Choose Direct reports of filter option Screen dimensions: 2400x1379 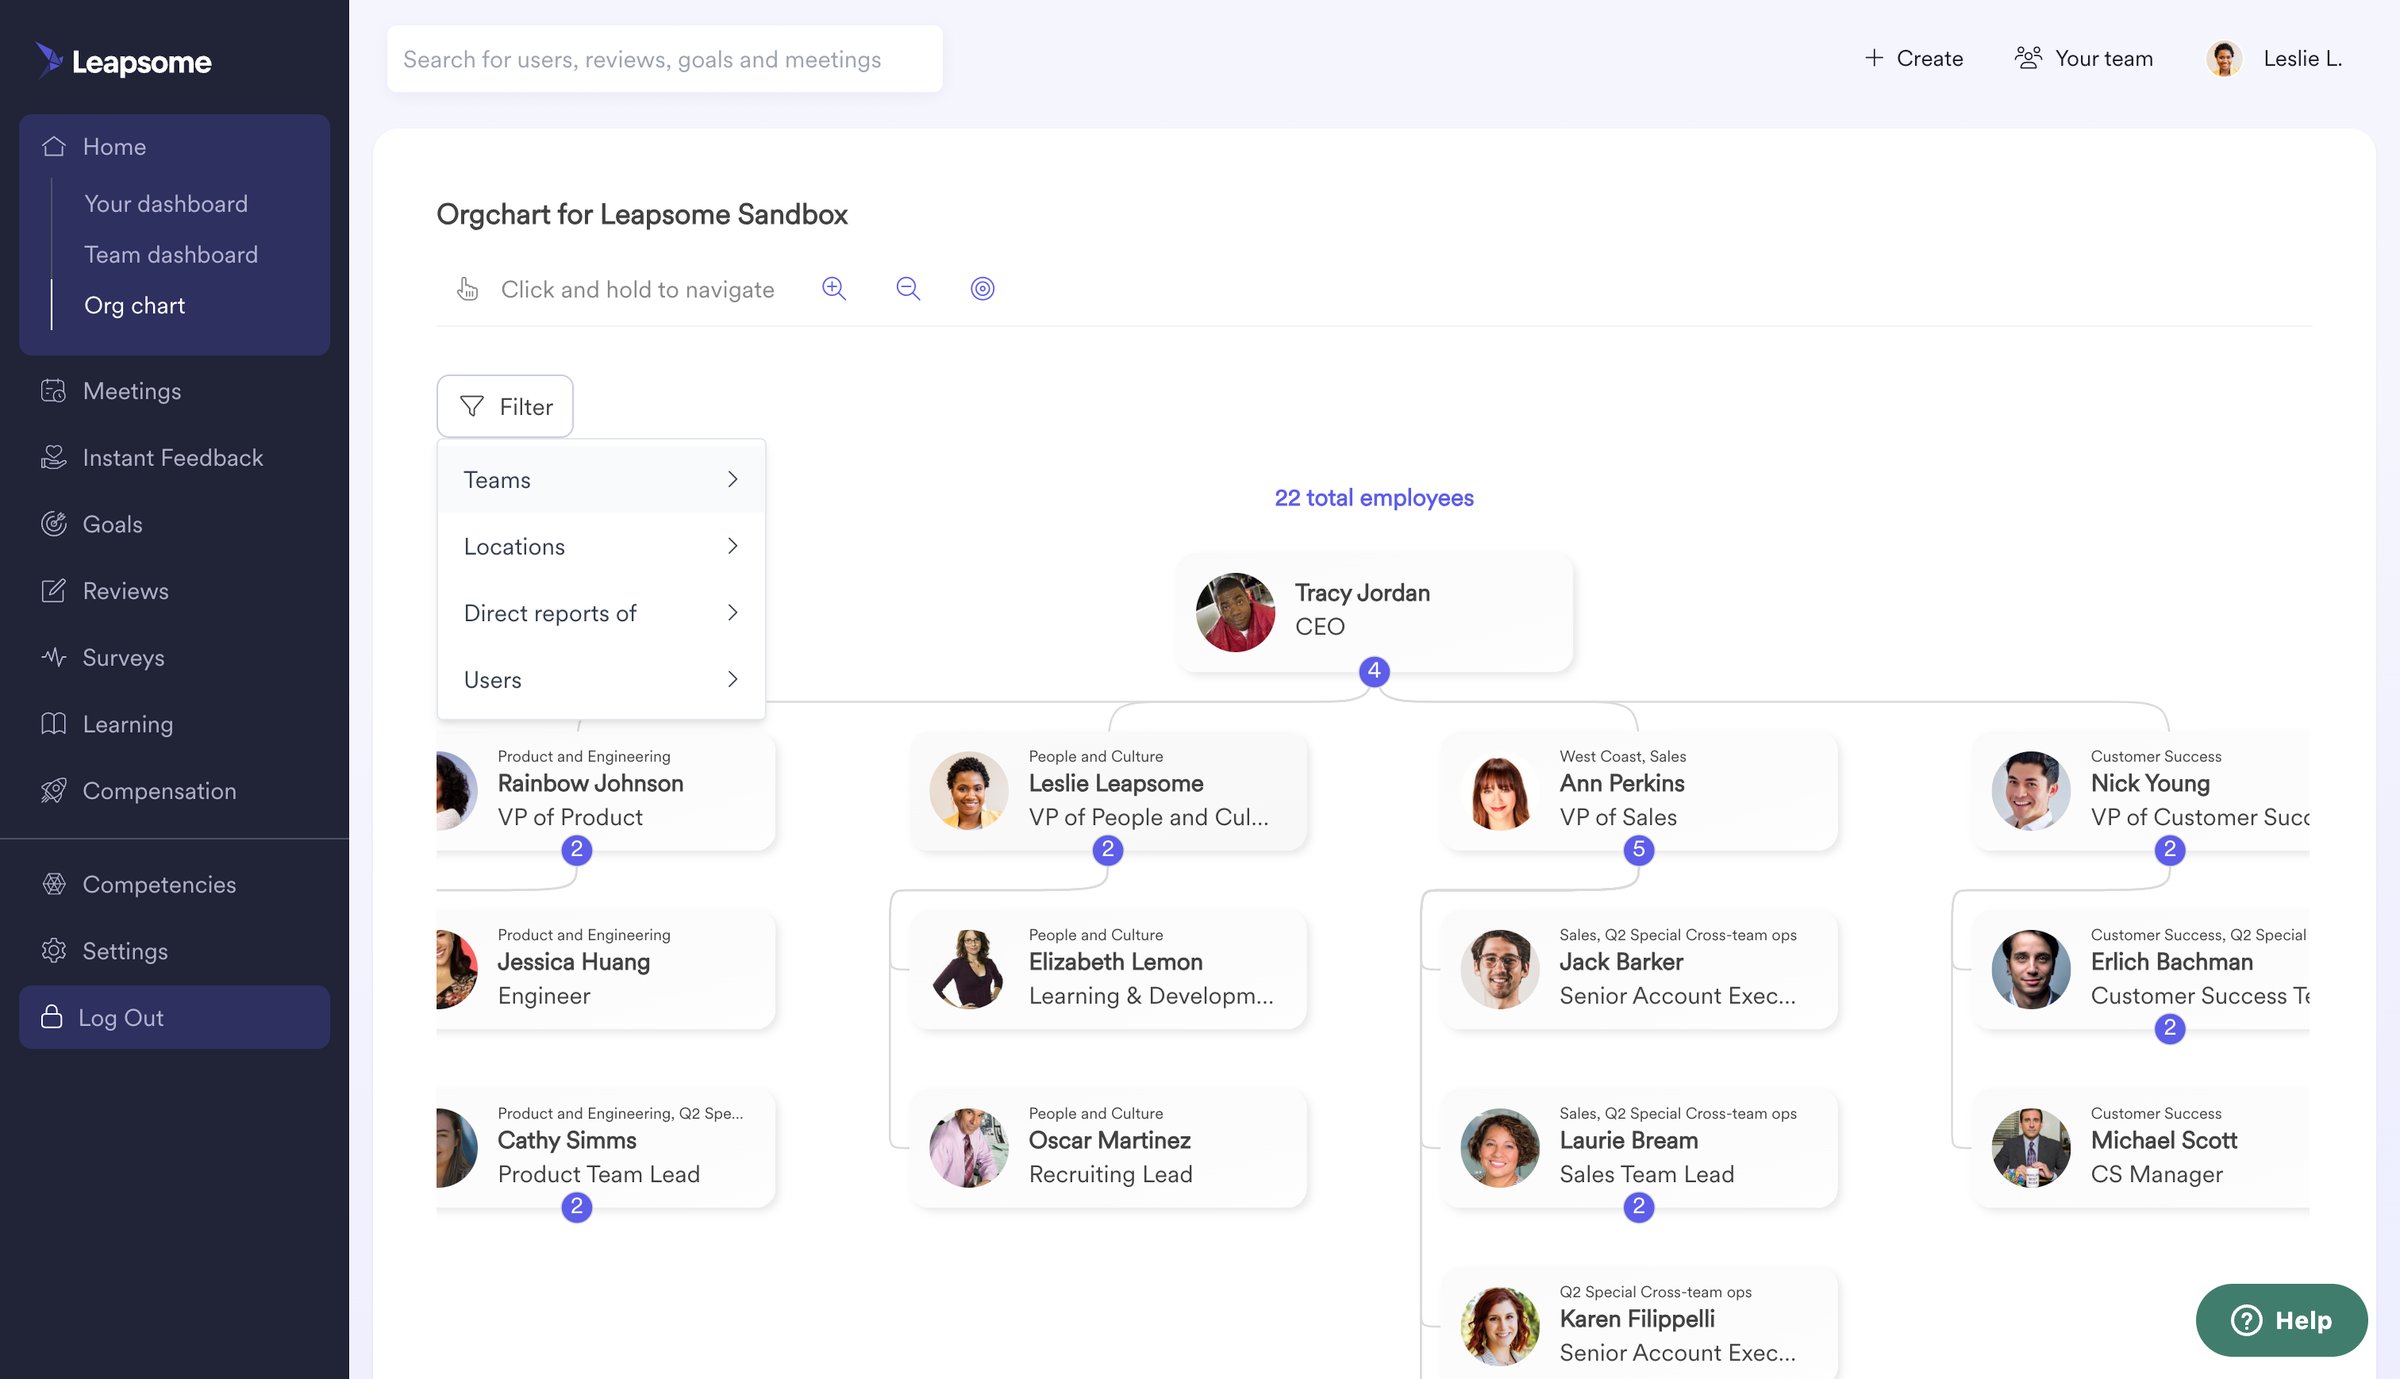point(601,613)
